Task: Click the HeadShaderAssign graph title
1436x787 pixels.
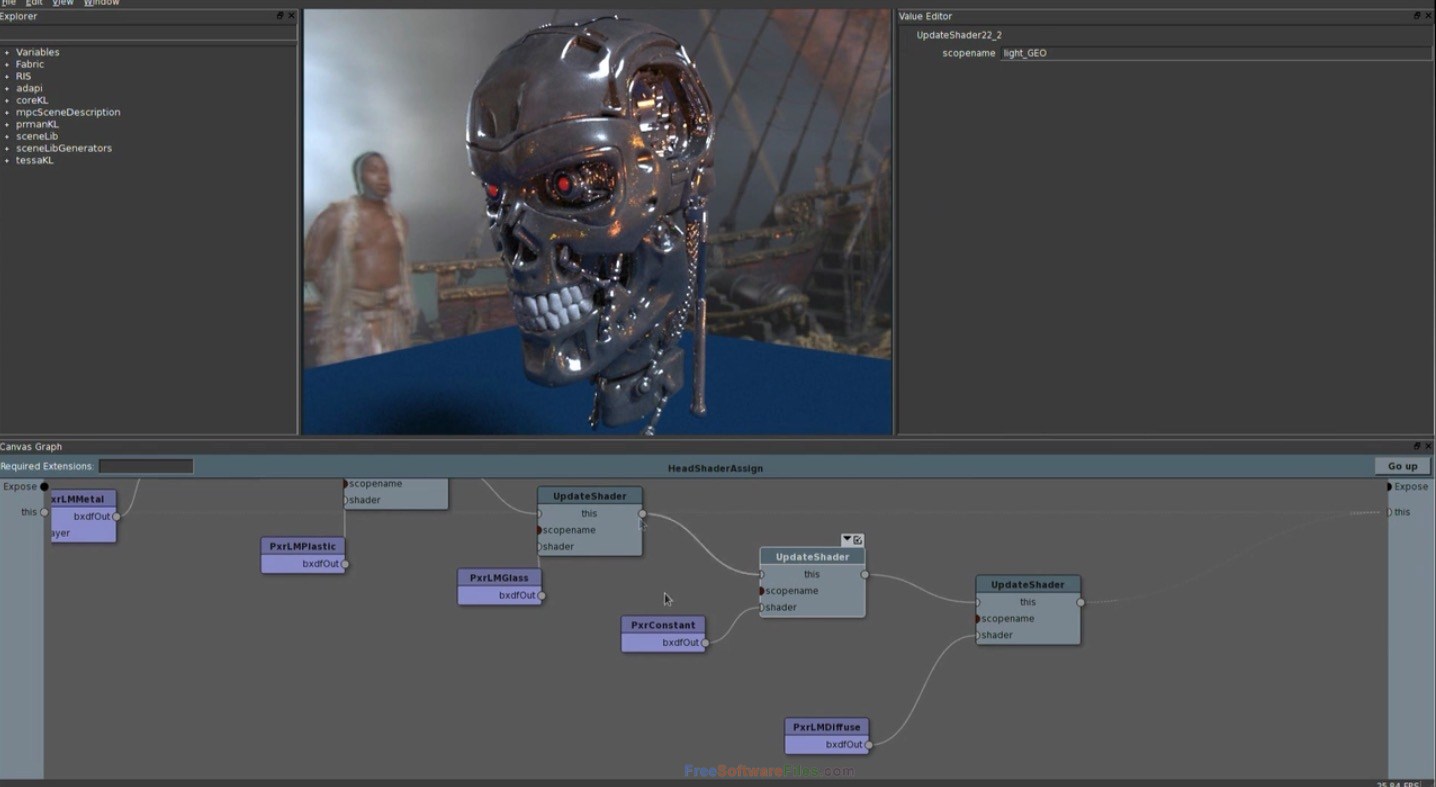Action: pos(715,468)
